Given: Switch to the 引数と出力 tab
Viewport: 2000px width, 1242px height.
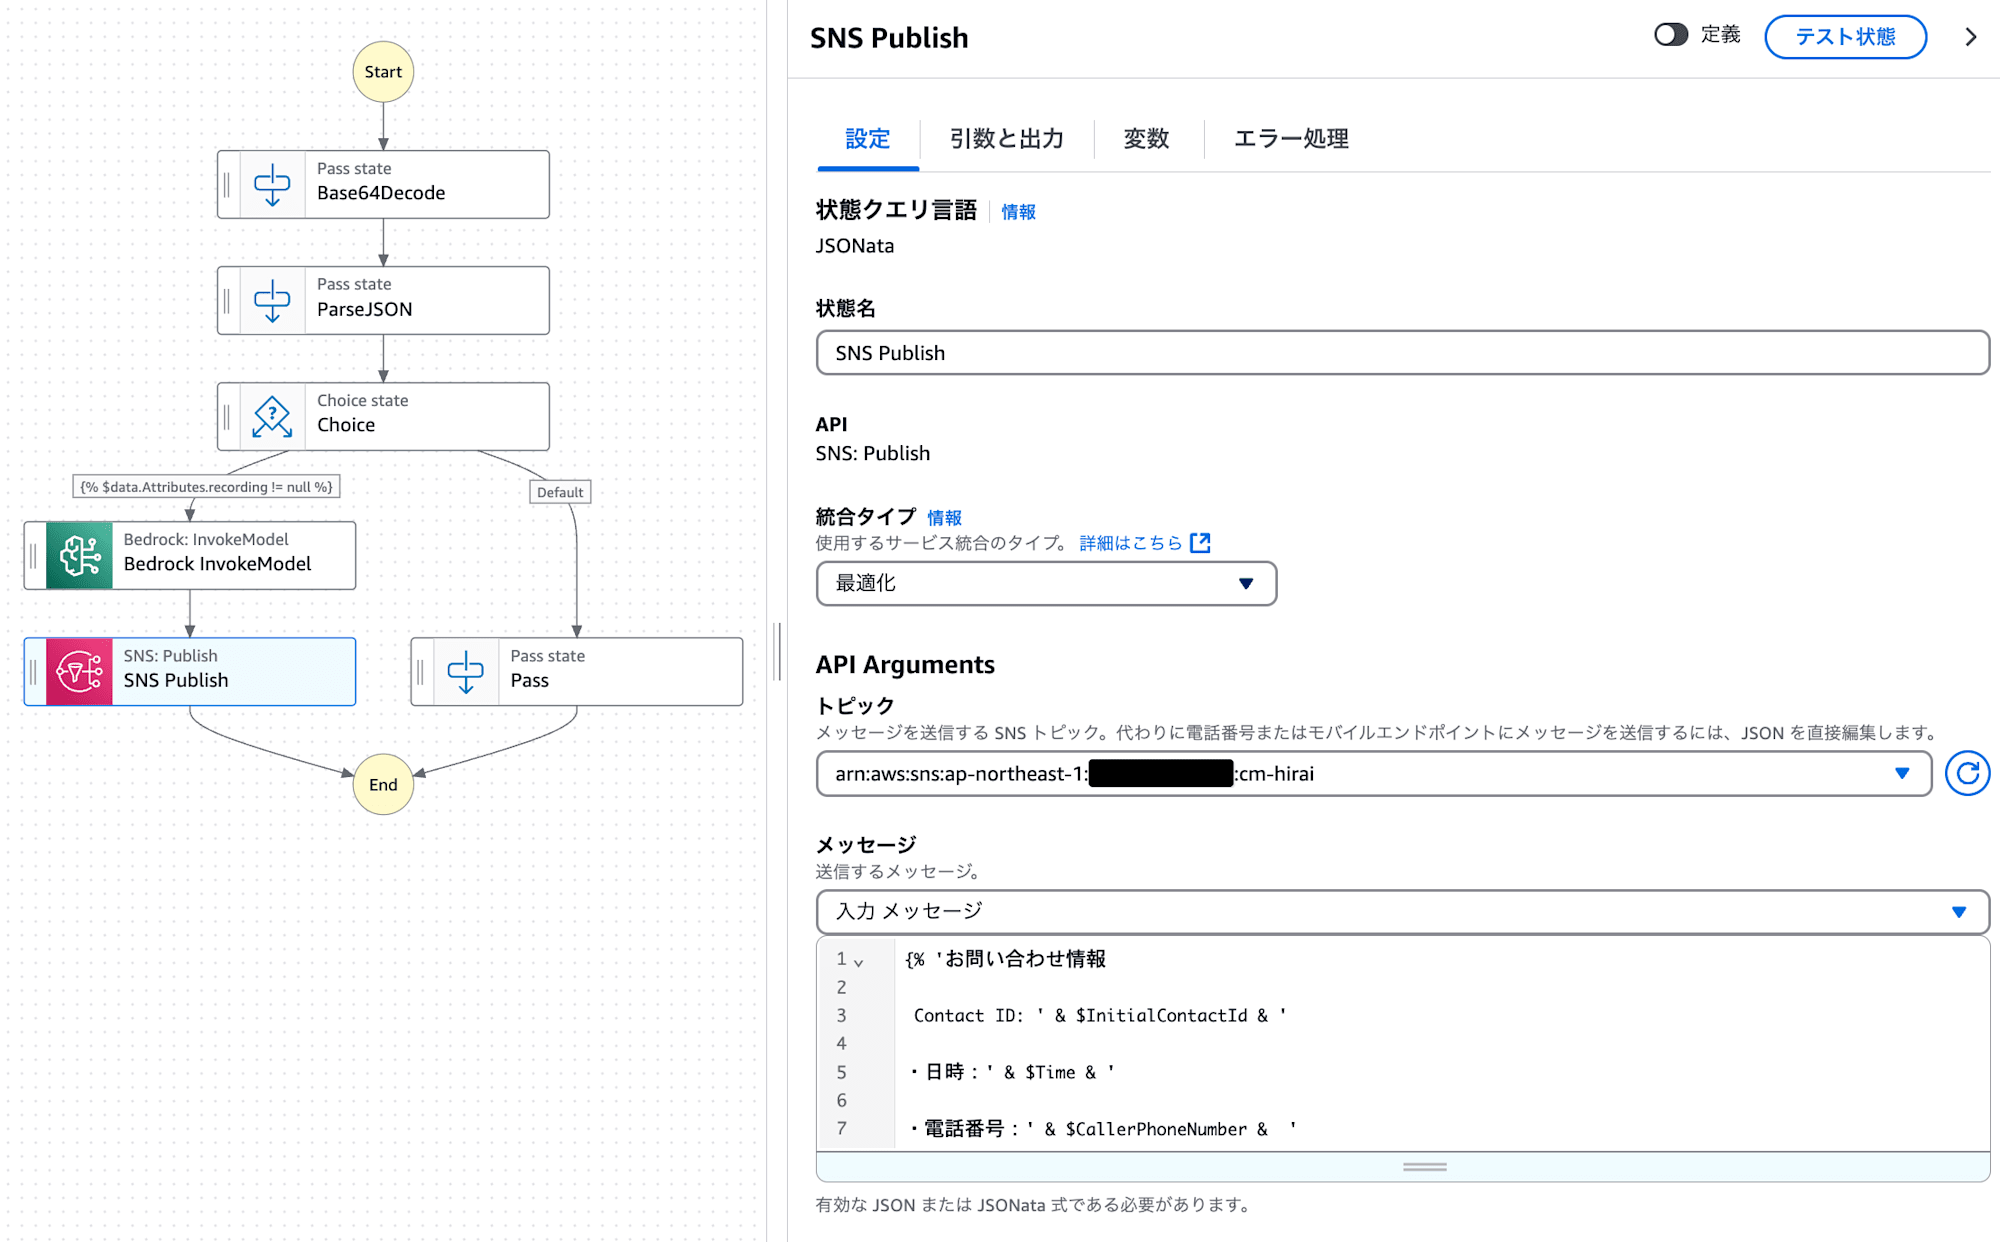Looking at the screenshot, I should tap(1006, 139).
